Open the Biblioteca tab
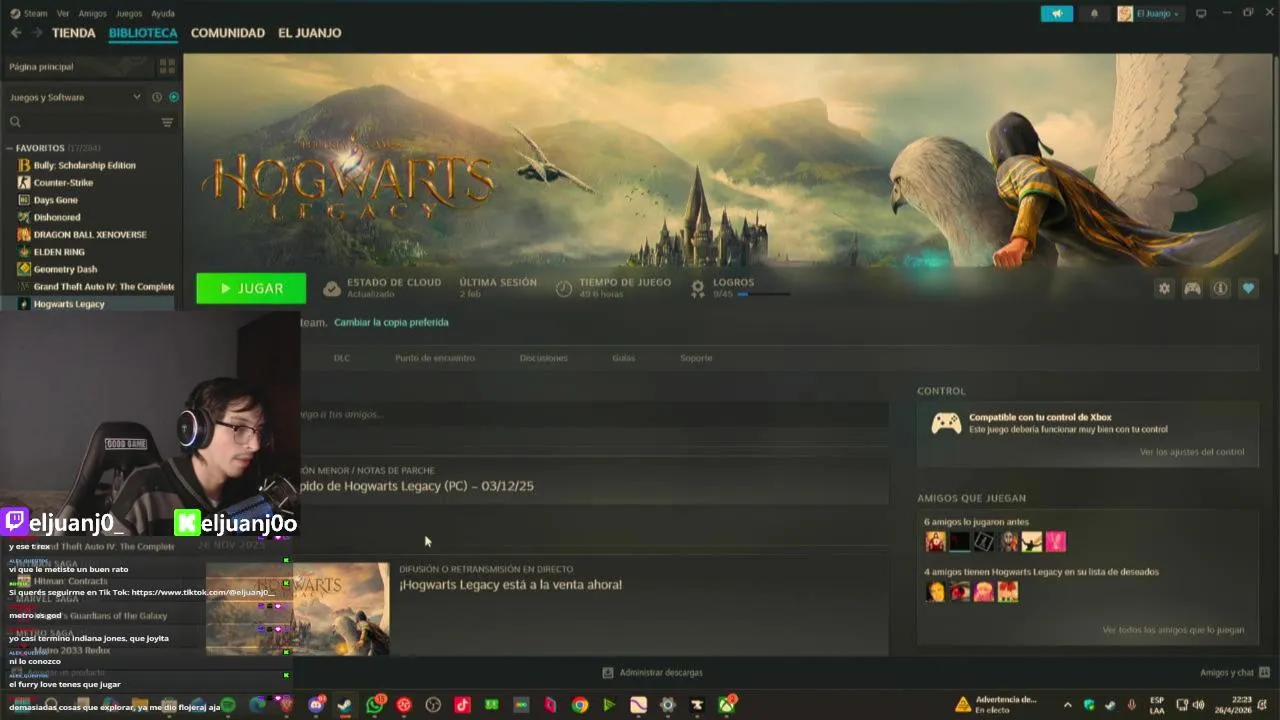This screenshot has width=1280, height=720. click(x=143, y=33)
